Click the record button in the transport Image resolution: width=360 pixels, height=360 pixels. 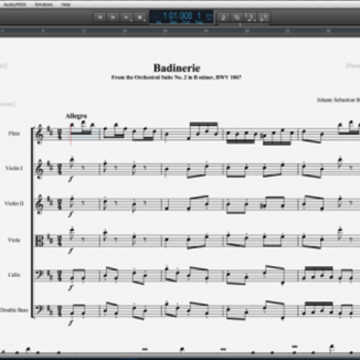pyautogui.click(x=140, y=17)
